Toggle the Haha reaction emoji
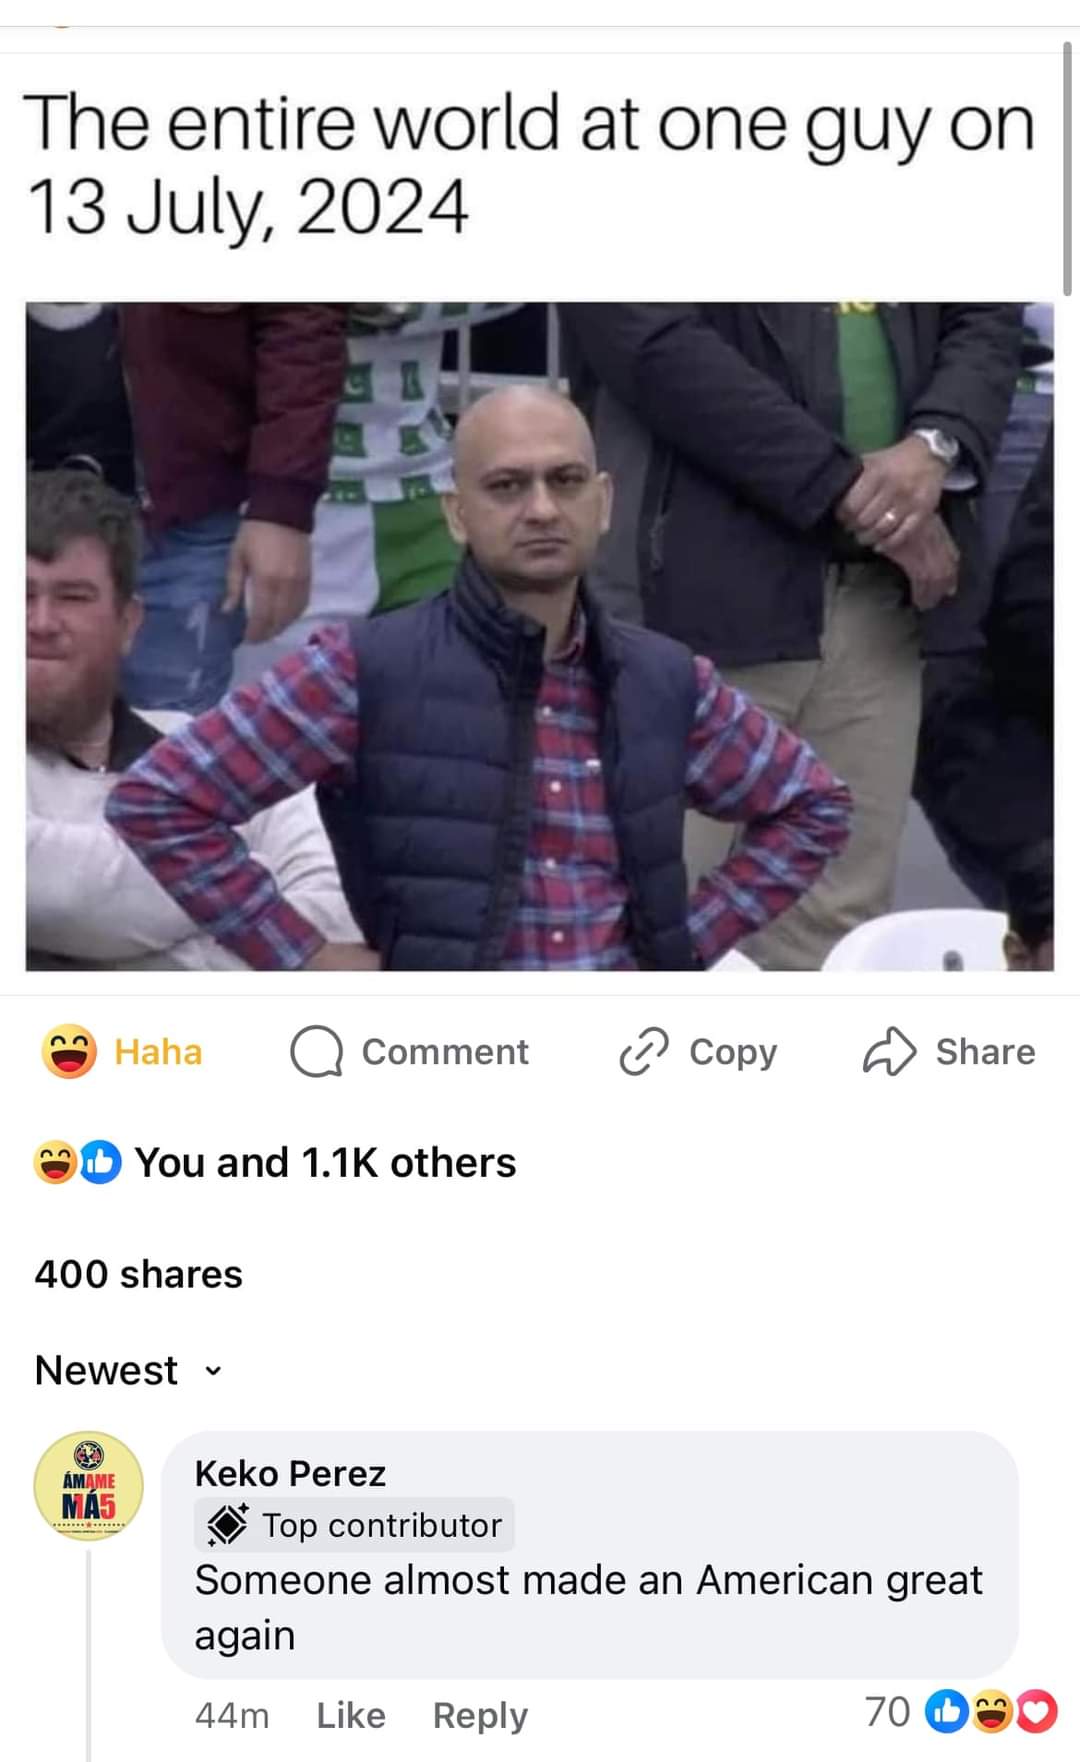 pos(69,1052)
